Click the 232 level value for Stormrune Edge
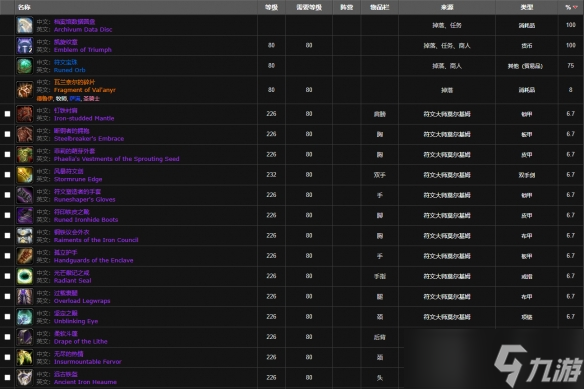The width and height of the screenshot is (584, 389). (x=272, y=174)
